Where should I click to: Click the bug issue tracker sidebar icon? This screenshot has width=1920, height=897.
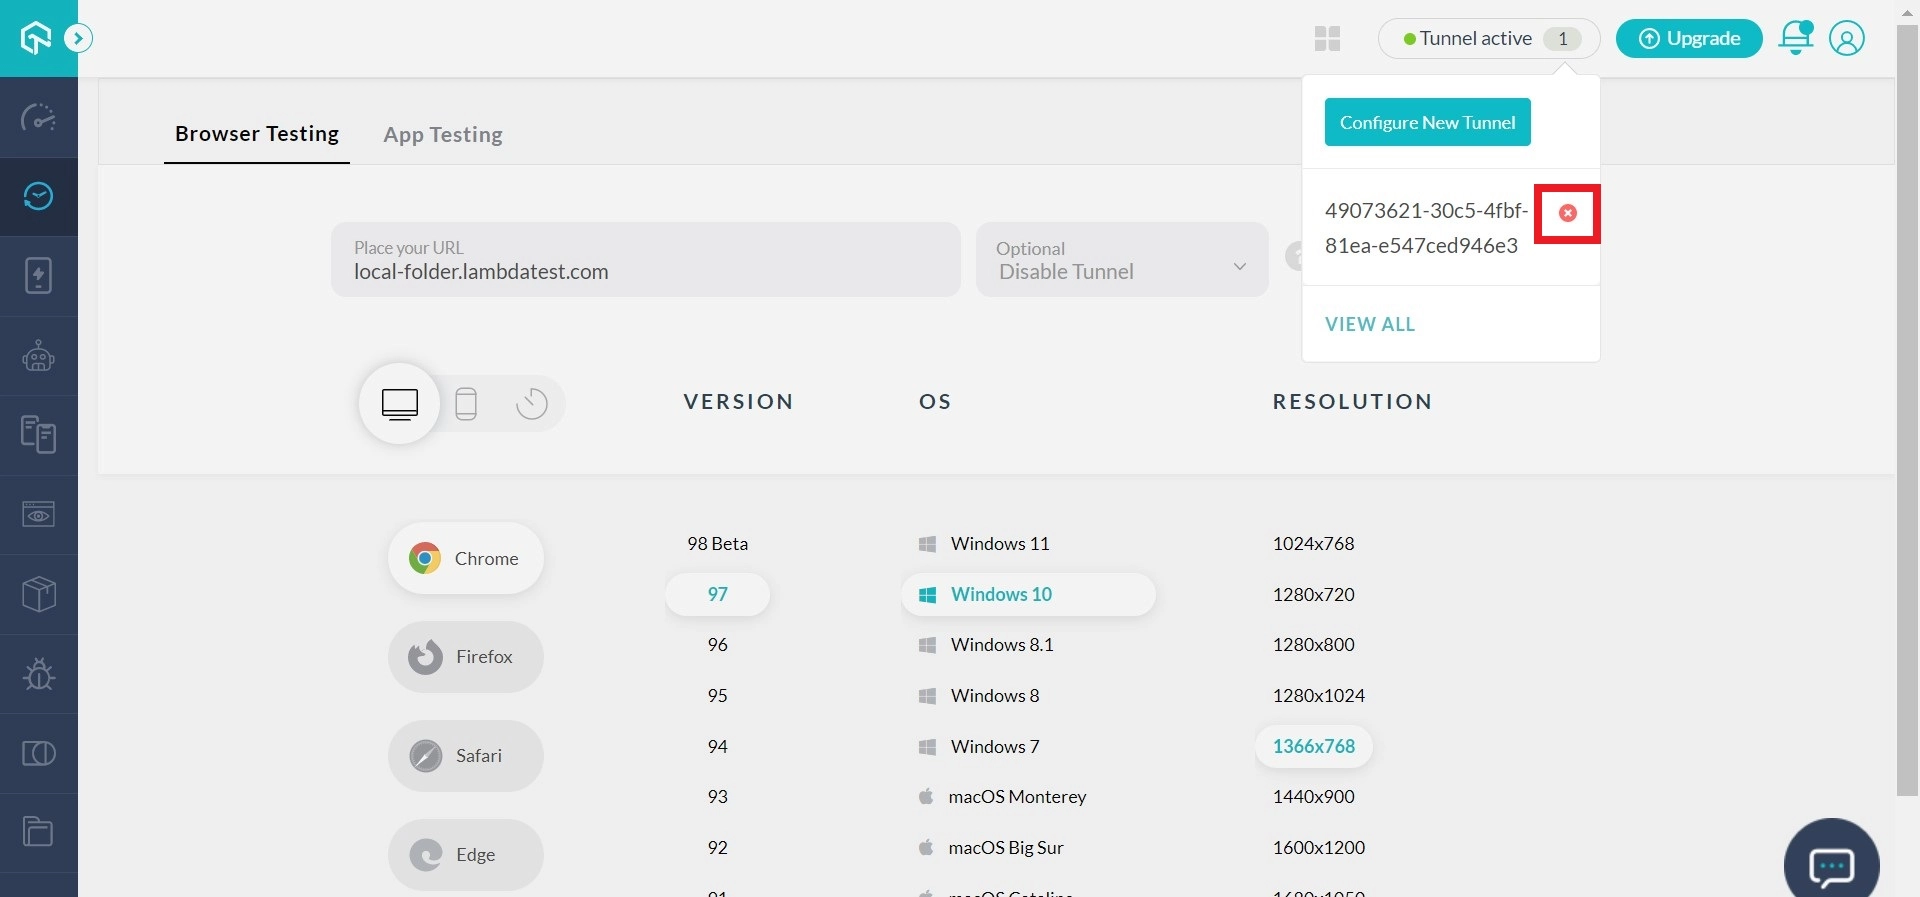tap(38, 674)
